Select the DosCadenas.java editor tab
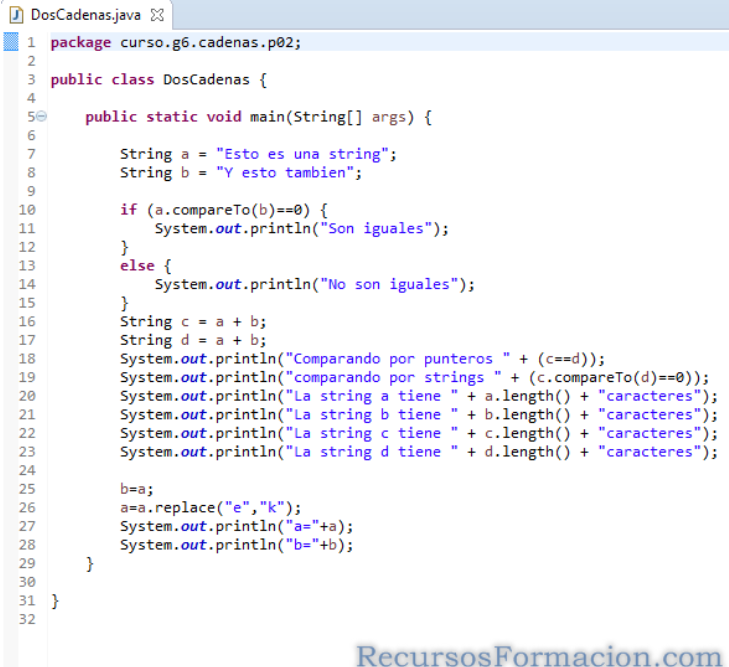Screen dimensions: 729x667 coord(86,15)
